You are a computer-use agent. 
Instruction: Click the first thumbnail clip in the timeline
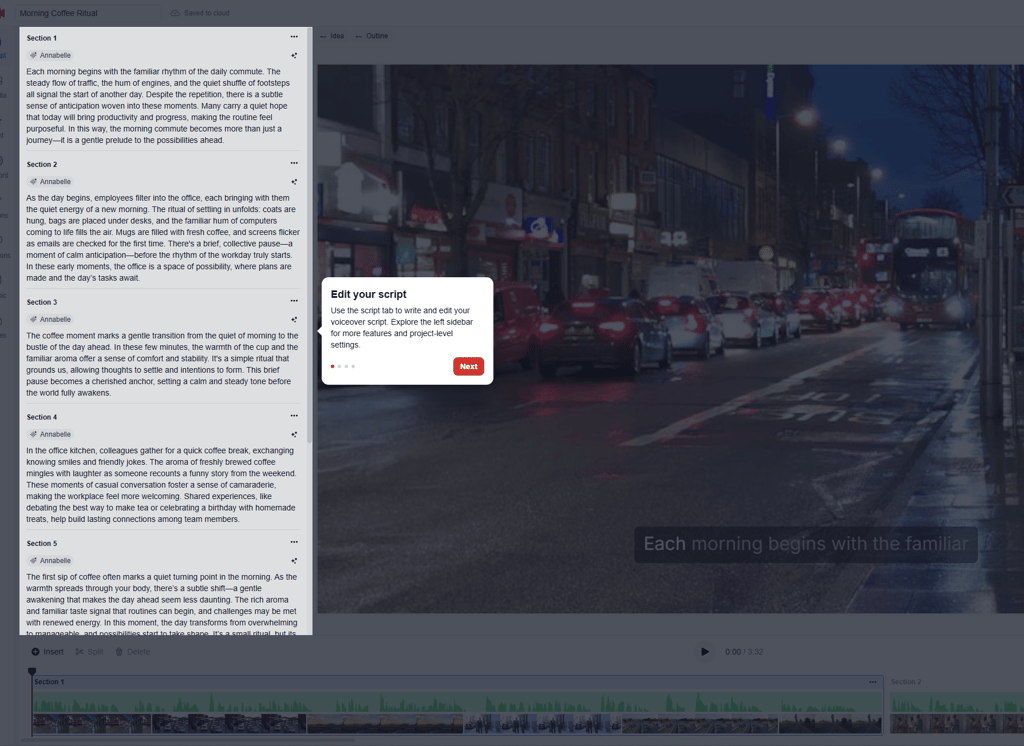[x=92, y=724]
